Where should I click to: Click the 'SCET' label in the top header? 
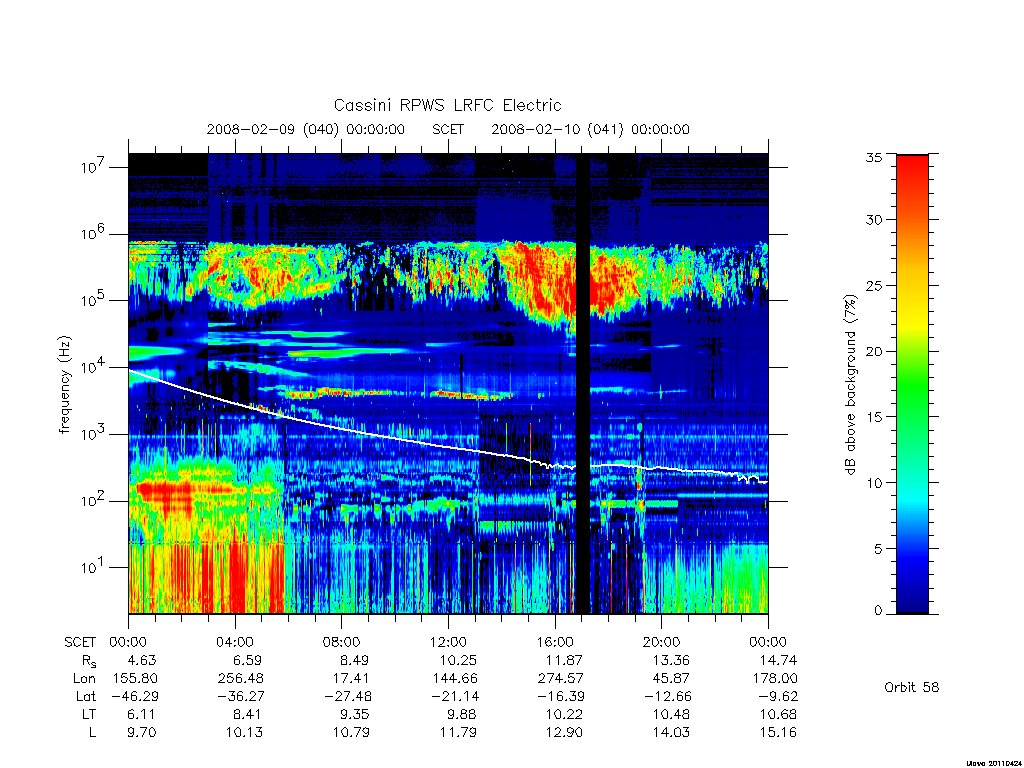coord(448,129)
